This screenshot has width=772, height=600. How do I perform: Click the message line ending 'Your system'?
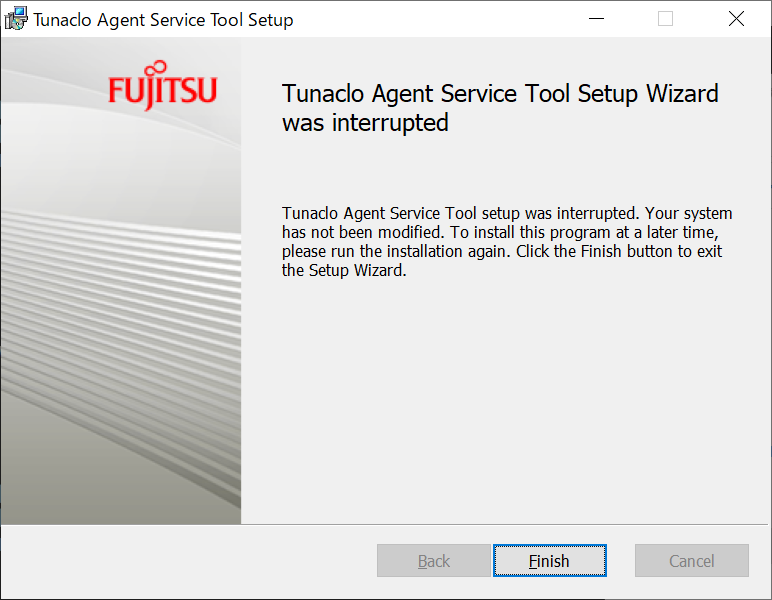coord(507,214)
